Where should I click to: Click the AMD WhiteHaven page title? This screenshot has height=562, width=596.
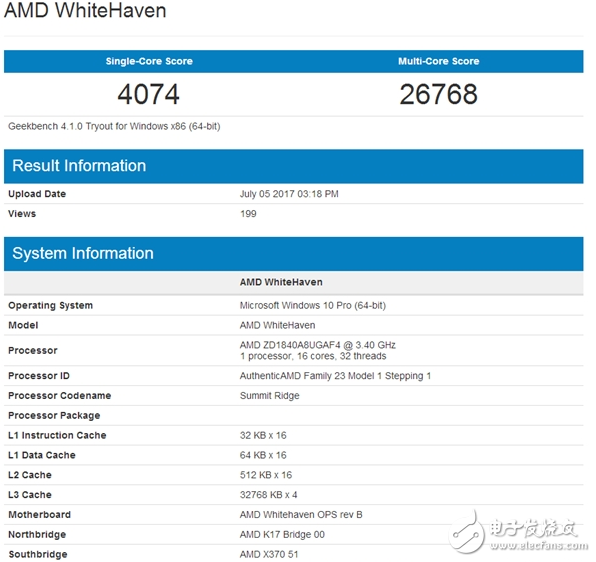click(x=85, y=10)
